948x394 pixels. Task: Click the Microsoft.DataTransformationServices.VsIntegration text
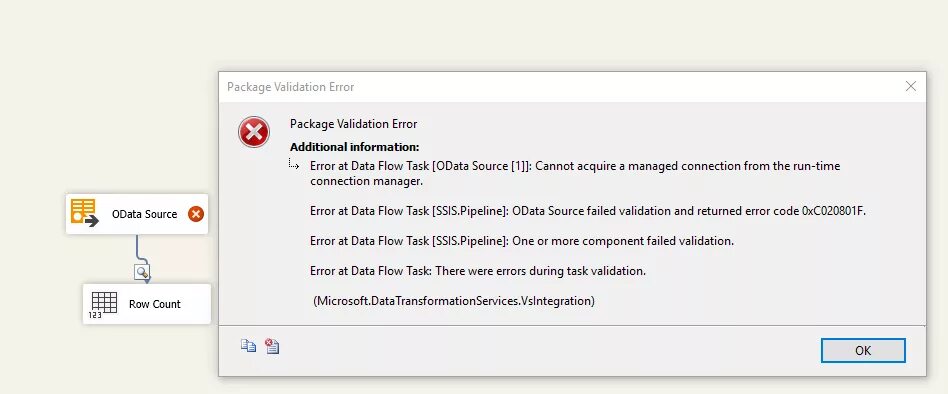454,300
